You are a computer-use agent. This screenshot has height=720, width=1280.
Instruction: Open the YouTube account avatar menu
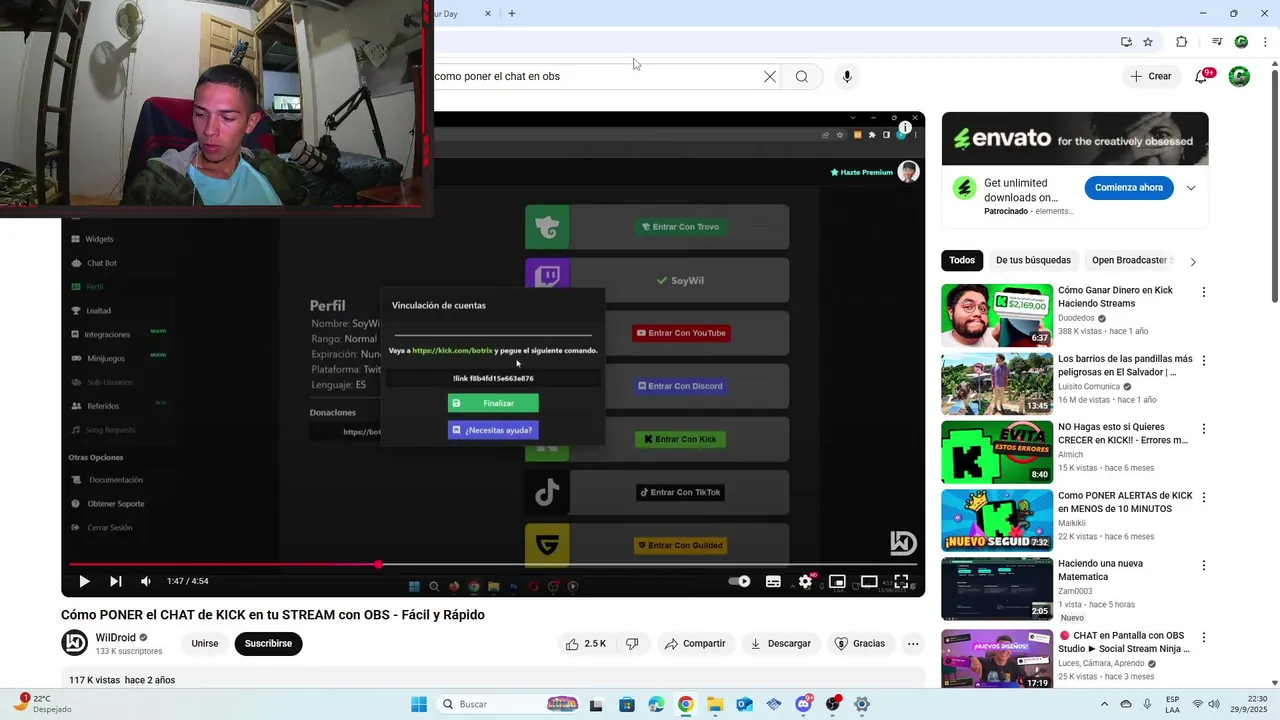(1239, 76)
